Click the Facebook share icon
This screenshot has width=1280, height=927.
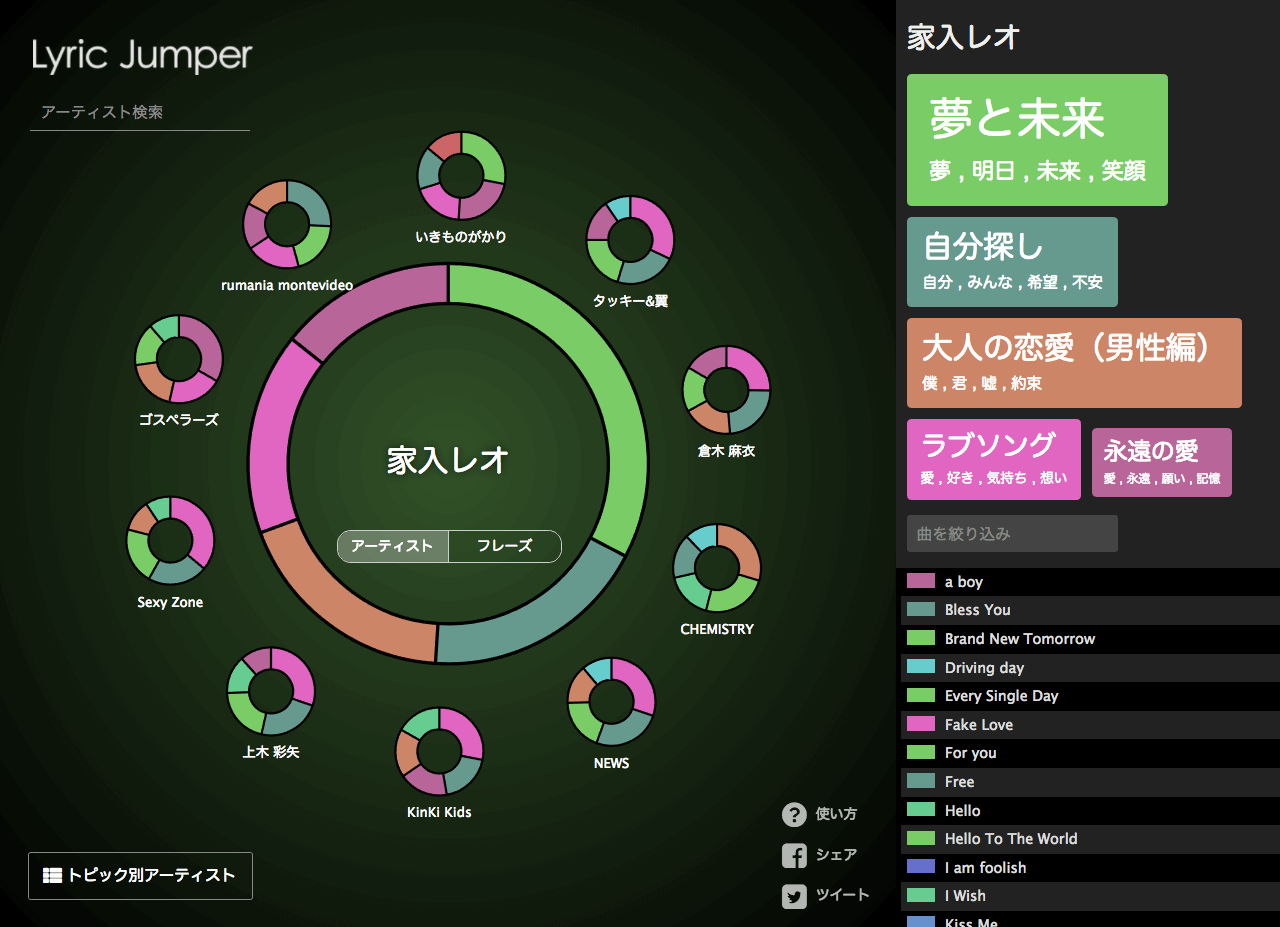pyautogui.click(x=794, y=855)
